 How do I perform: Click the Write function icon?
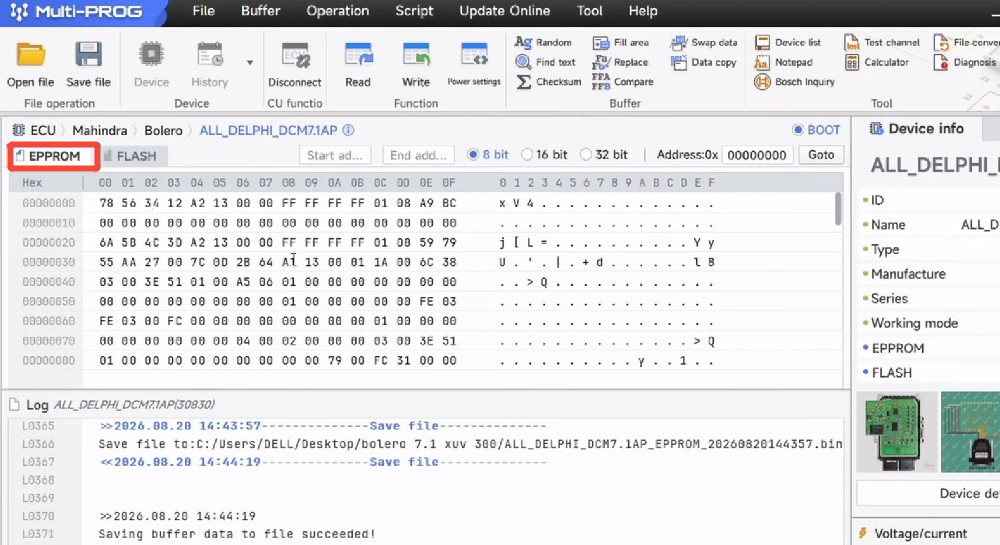click(416, 55)
